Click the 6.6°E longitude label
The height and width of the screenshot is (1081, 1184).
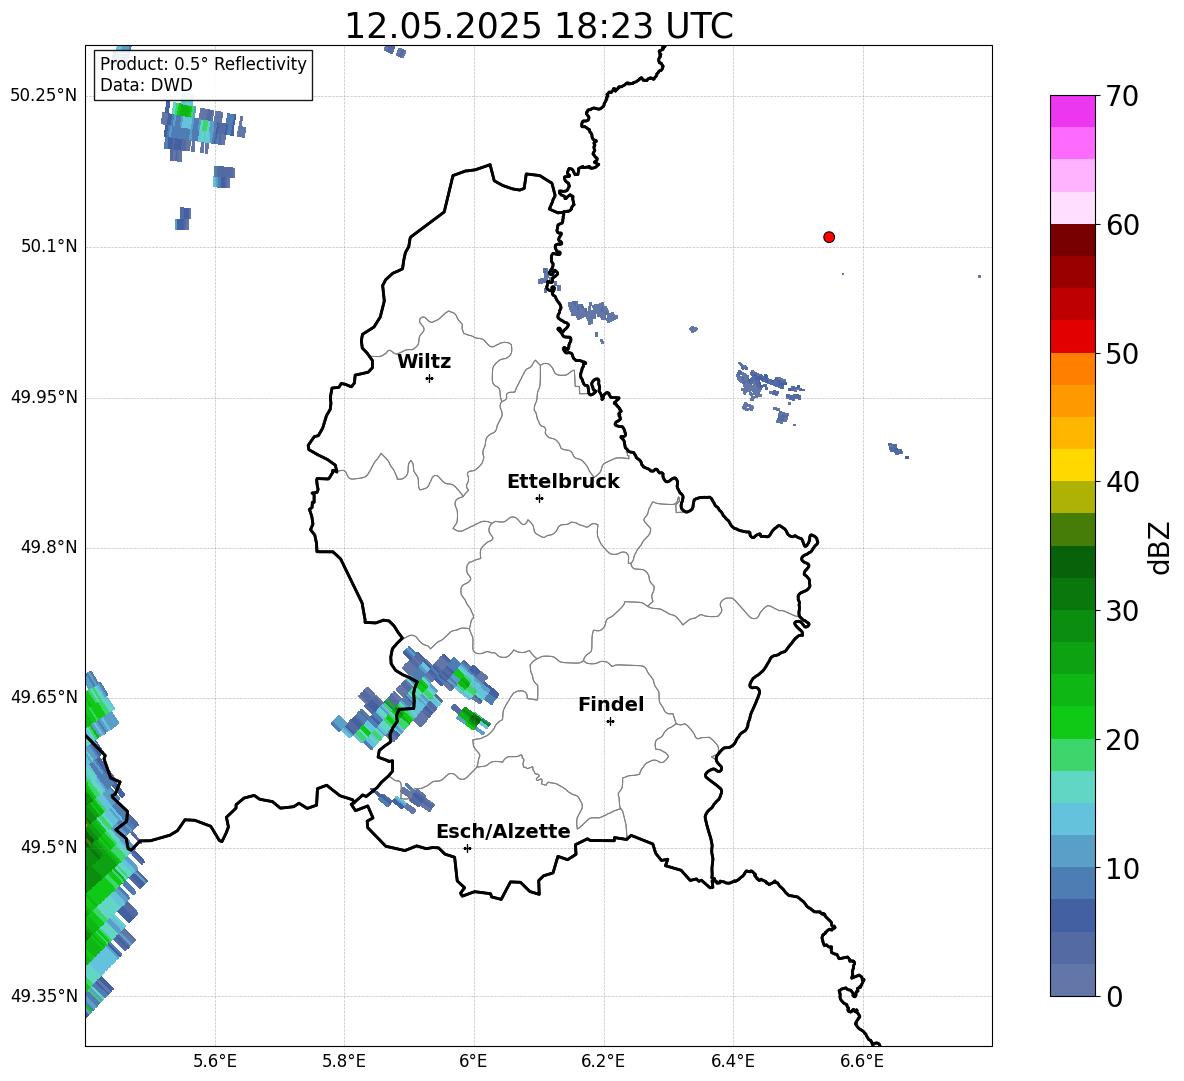[862, 1061]
